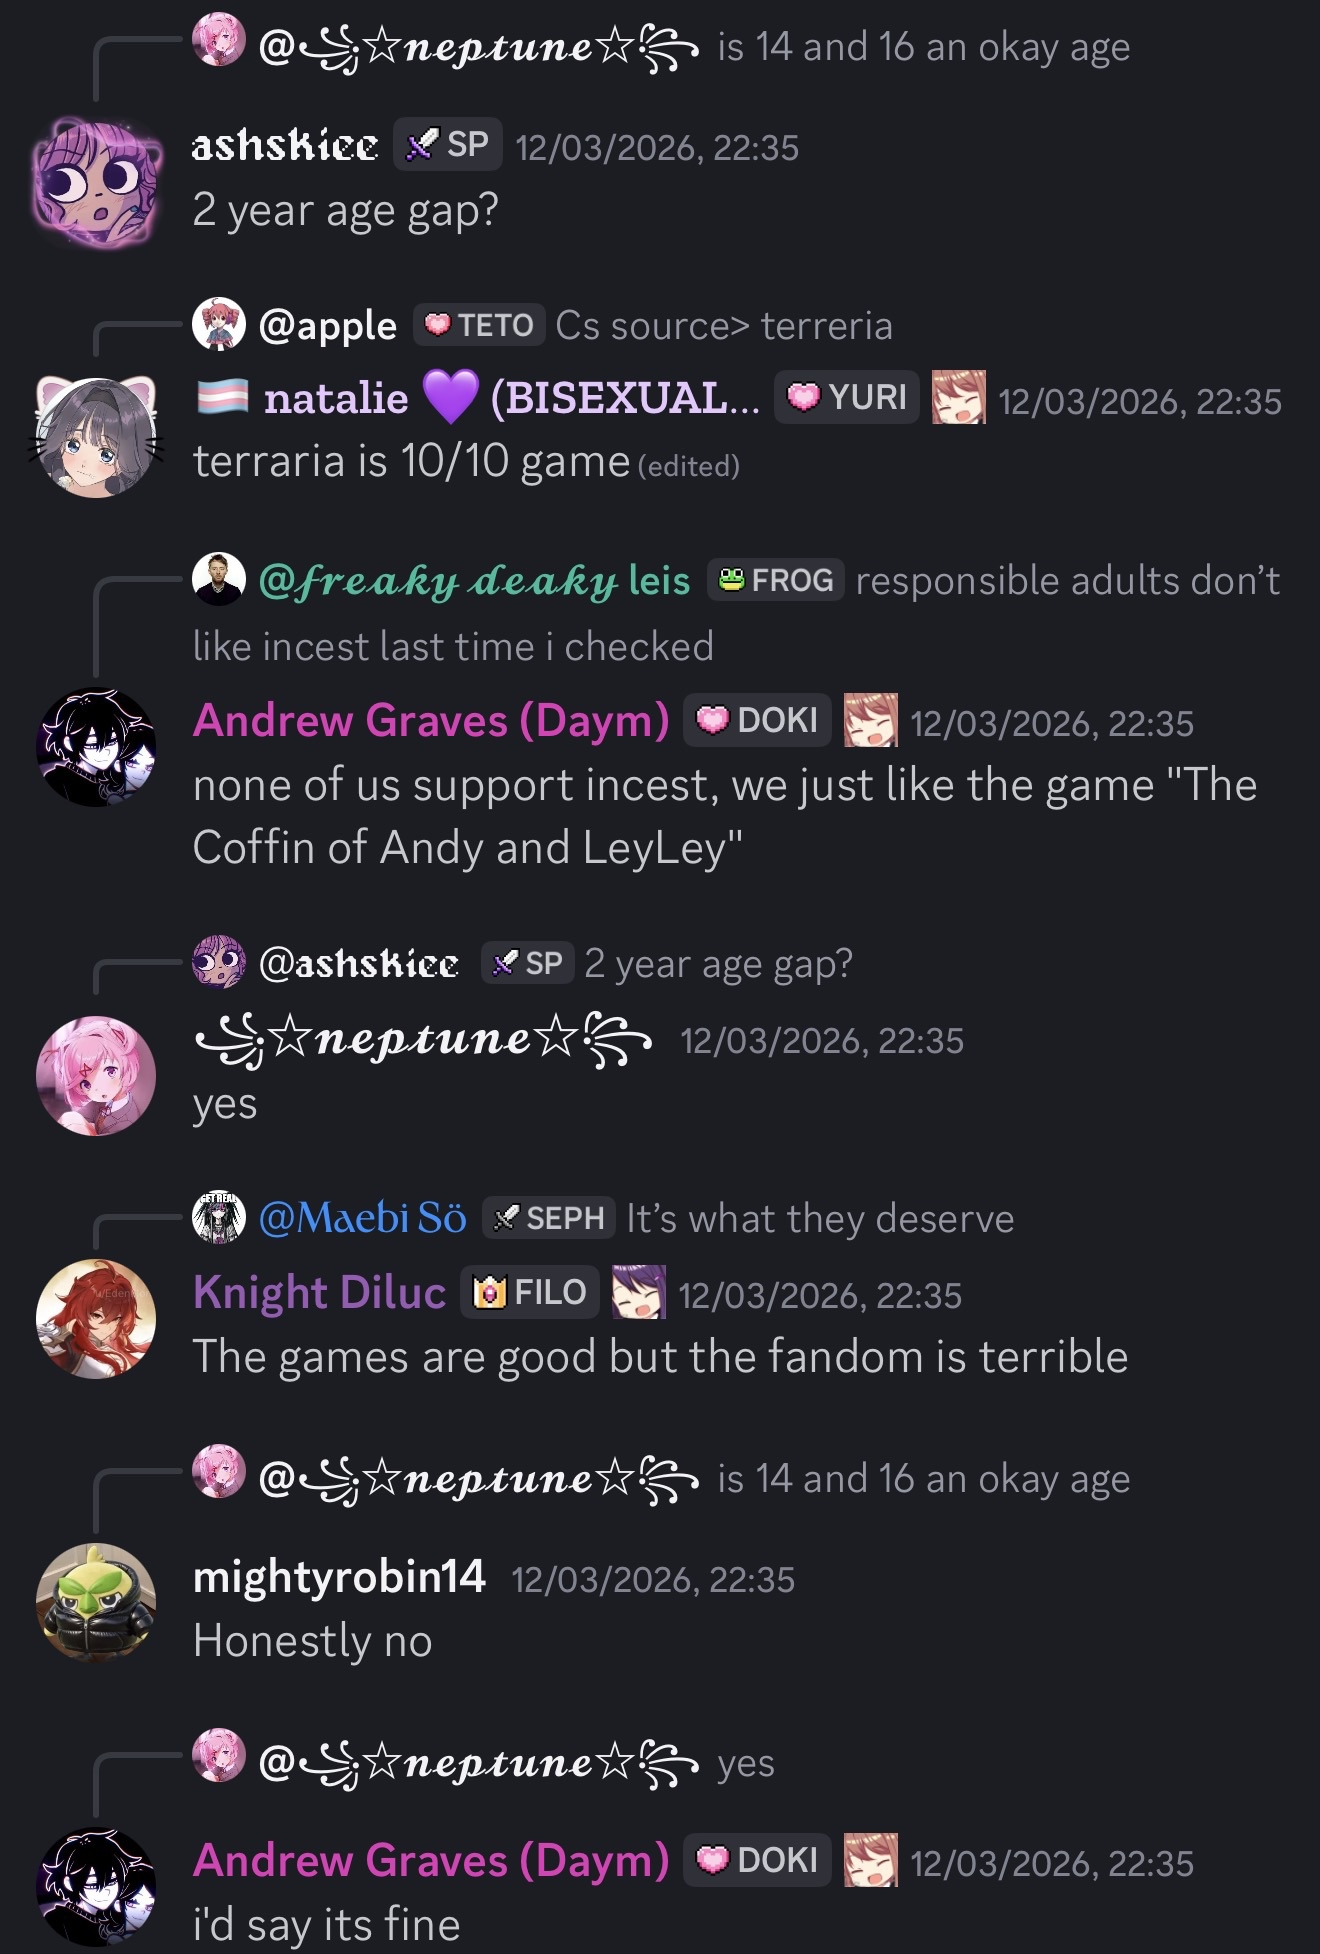Image resolution: width=1320 pixels, height=1954 pixels.
Task: Open Andrew Graves (Daym) username above incest message
Action: (x=431, y=720)
